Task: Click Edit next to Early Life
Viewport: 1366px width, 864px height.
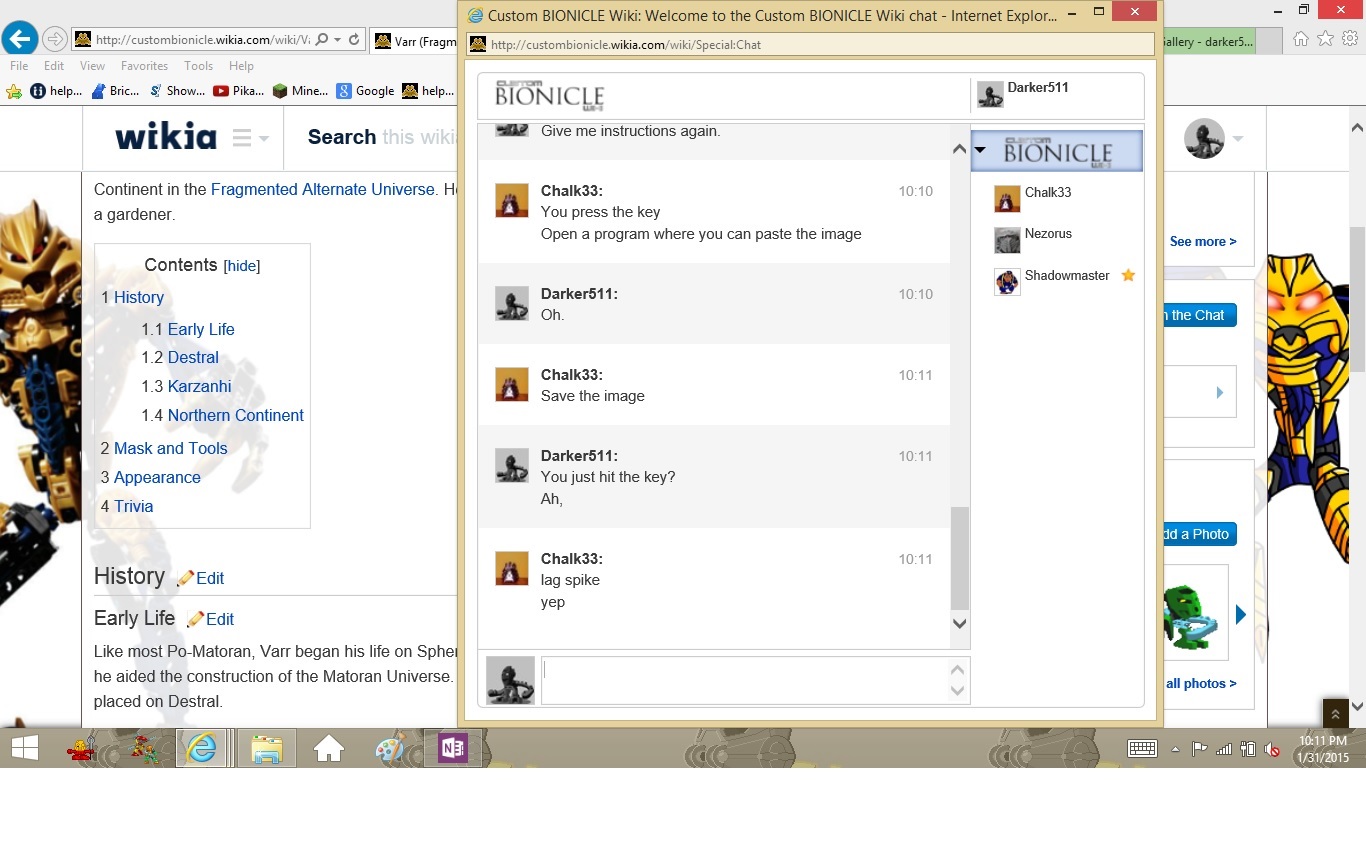Action: click(x=220, y=619)
